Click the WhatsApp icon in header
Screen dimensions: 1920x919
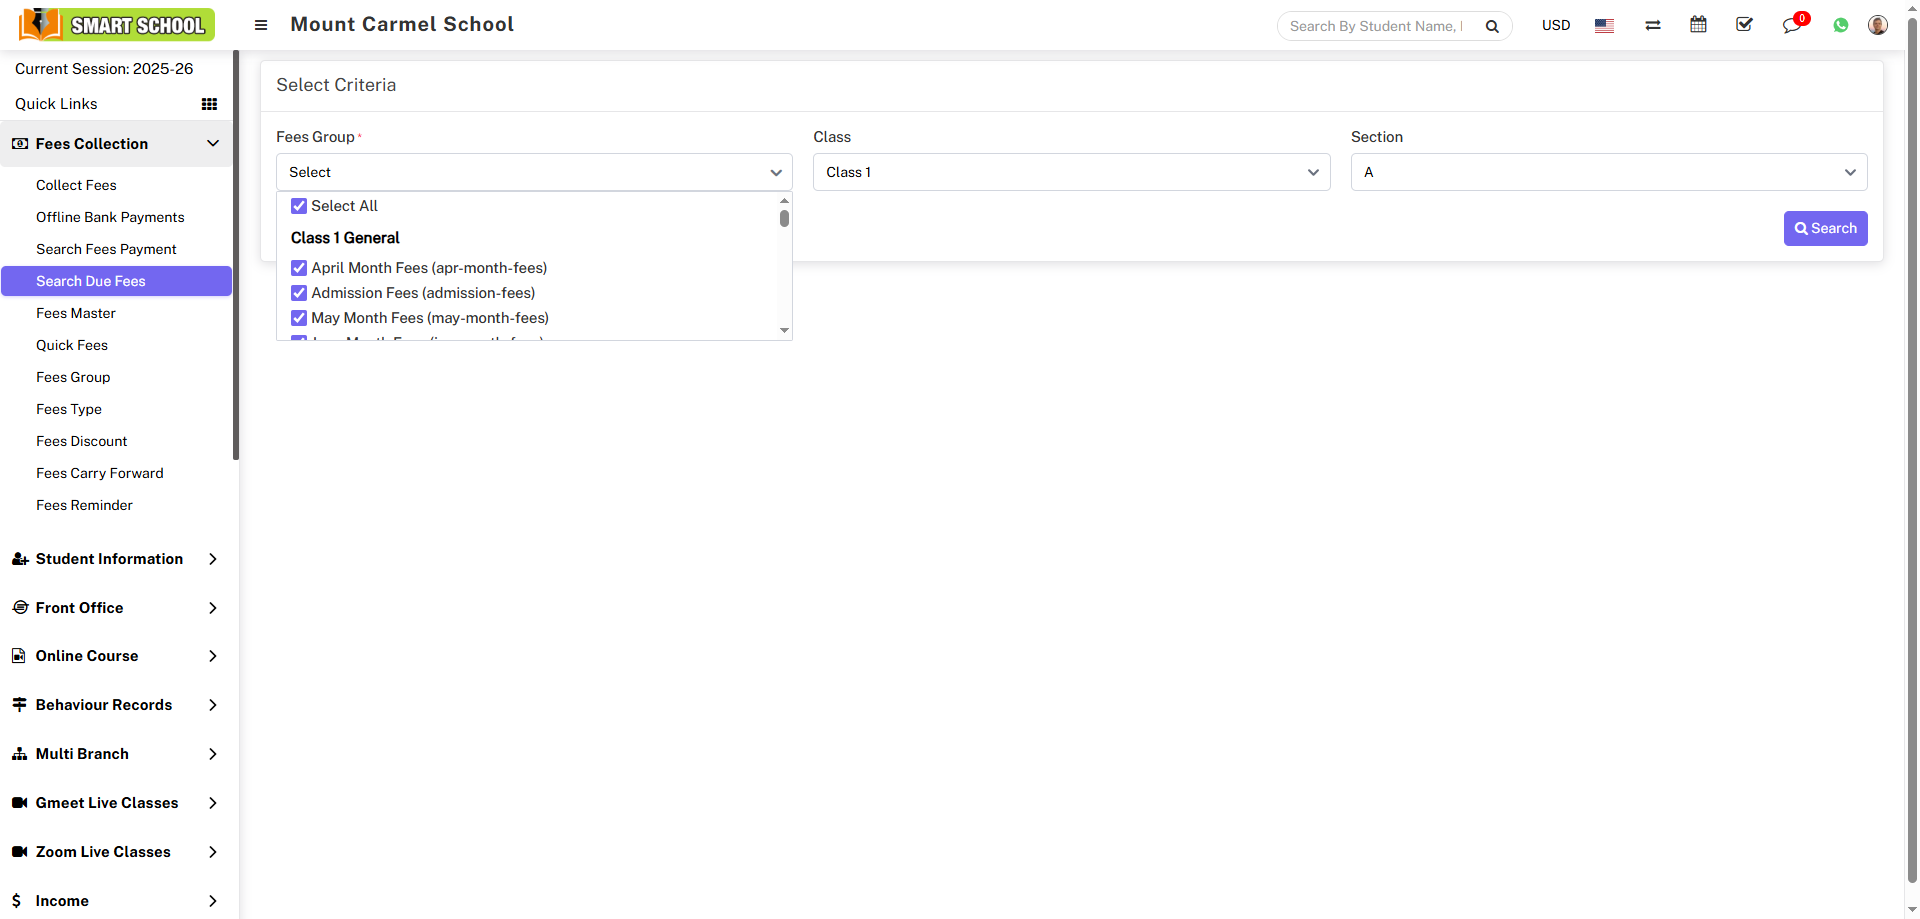(1840, 26)
